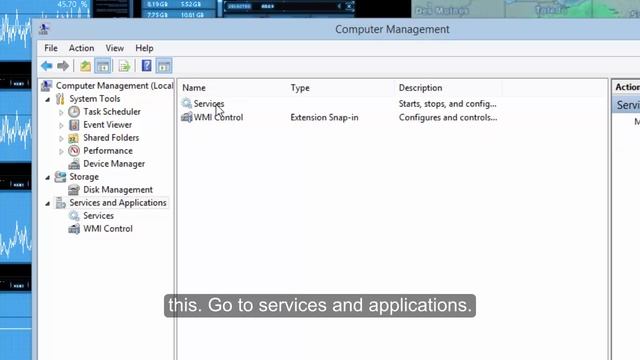Expand the Shared Folders node arrow

pos(61,138)
